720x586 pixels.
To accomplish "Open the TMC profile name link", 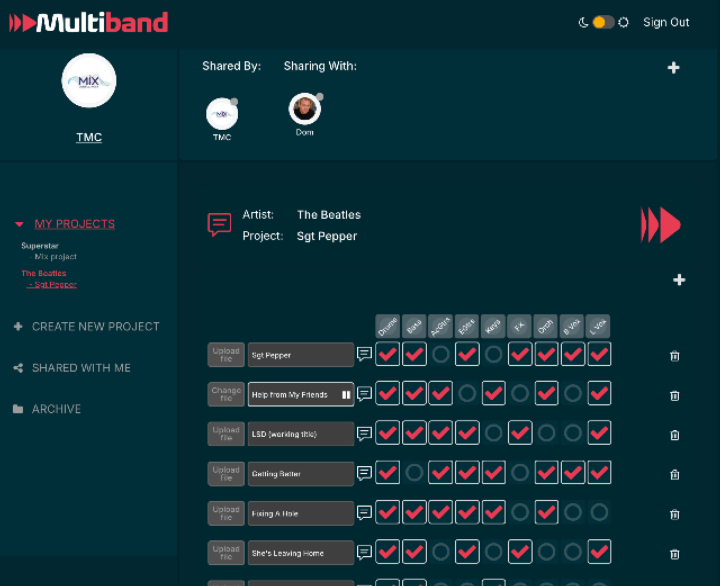I will pos(89,137).
